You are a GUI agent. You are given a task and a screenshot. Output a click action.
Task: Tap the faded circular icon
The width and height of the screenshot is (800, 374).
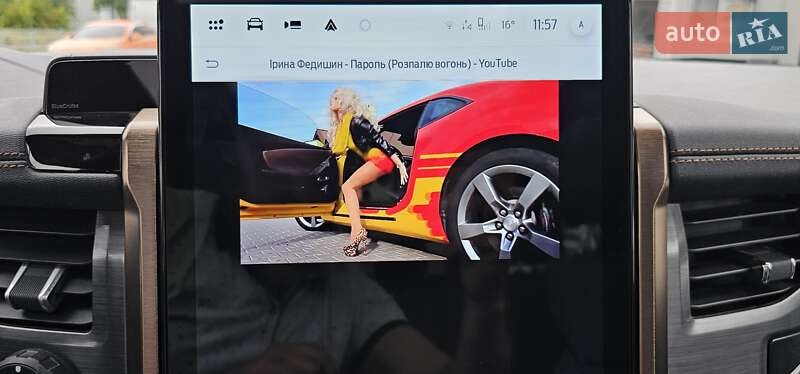pos(365,25)
